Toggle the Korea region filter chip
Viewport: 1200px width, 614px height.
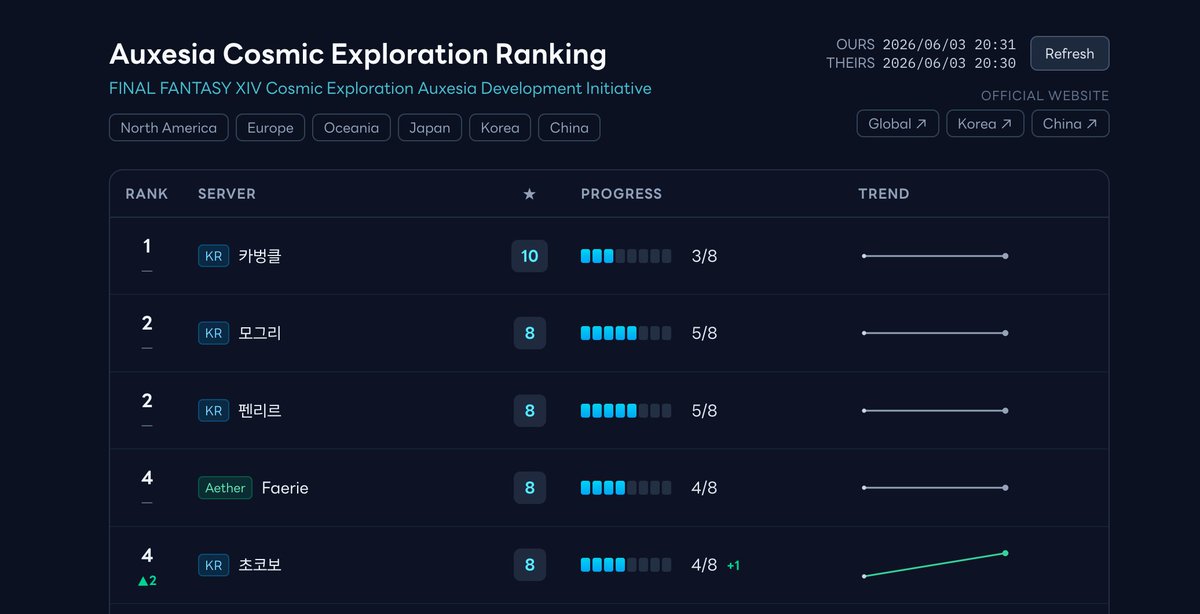(x=500, y=128)
